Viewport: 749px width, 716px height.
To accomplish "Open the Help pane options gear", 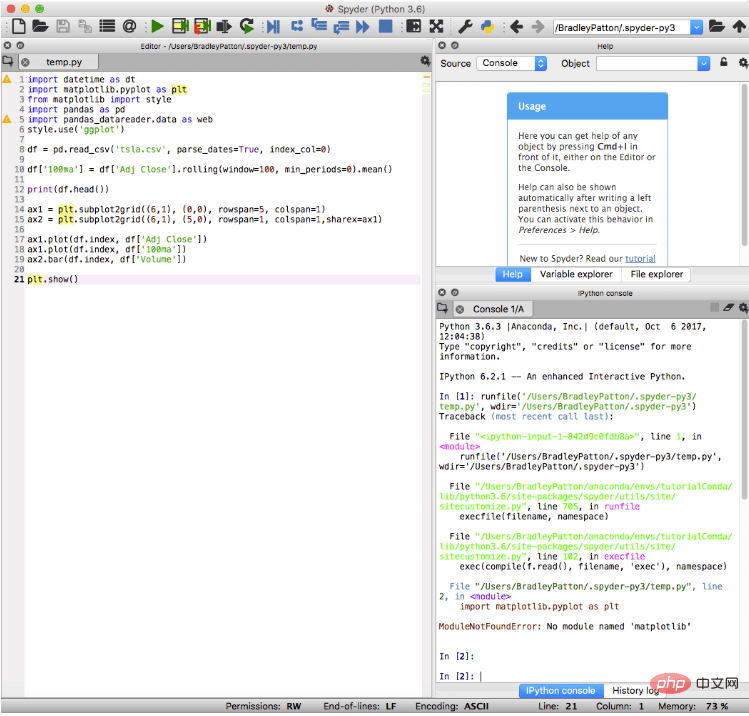I will (x=743, y=63).
